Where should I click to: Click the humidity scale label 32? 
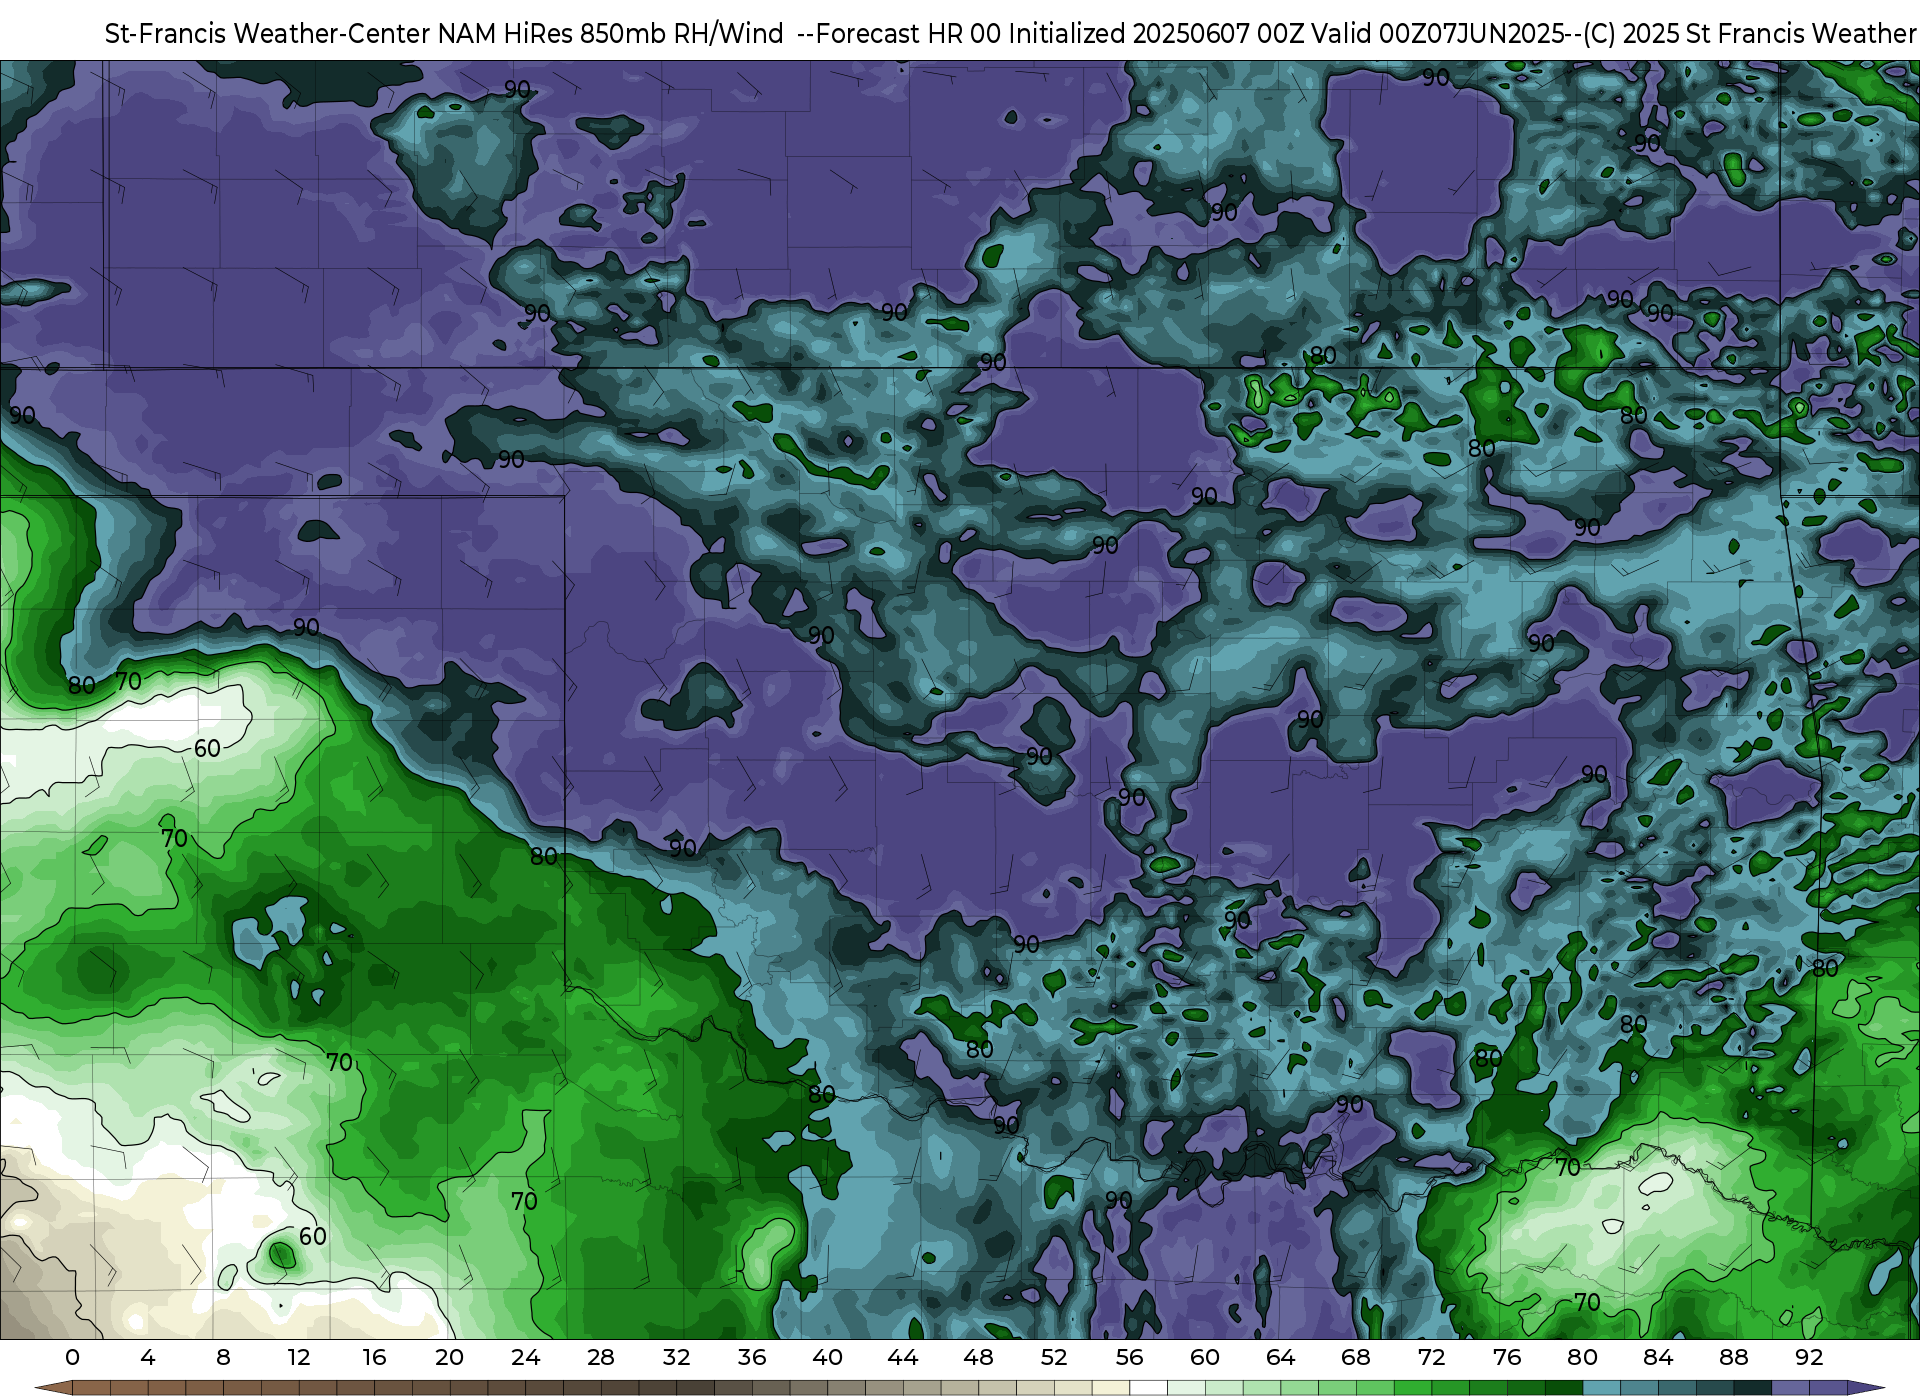click(x=676, y=1357)
